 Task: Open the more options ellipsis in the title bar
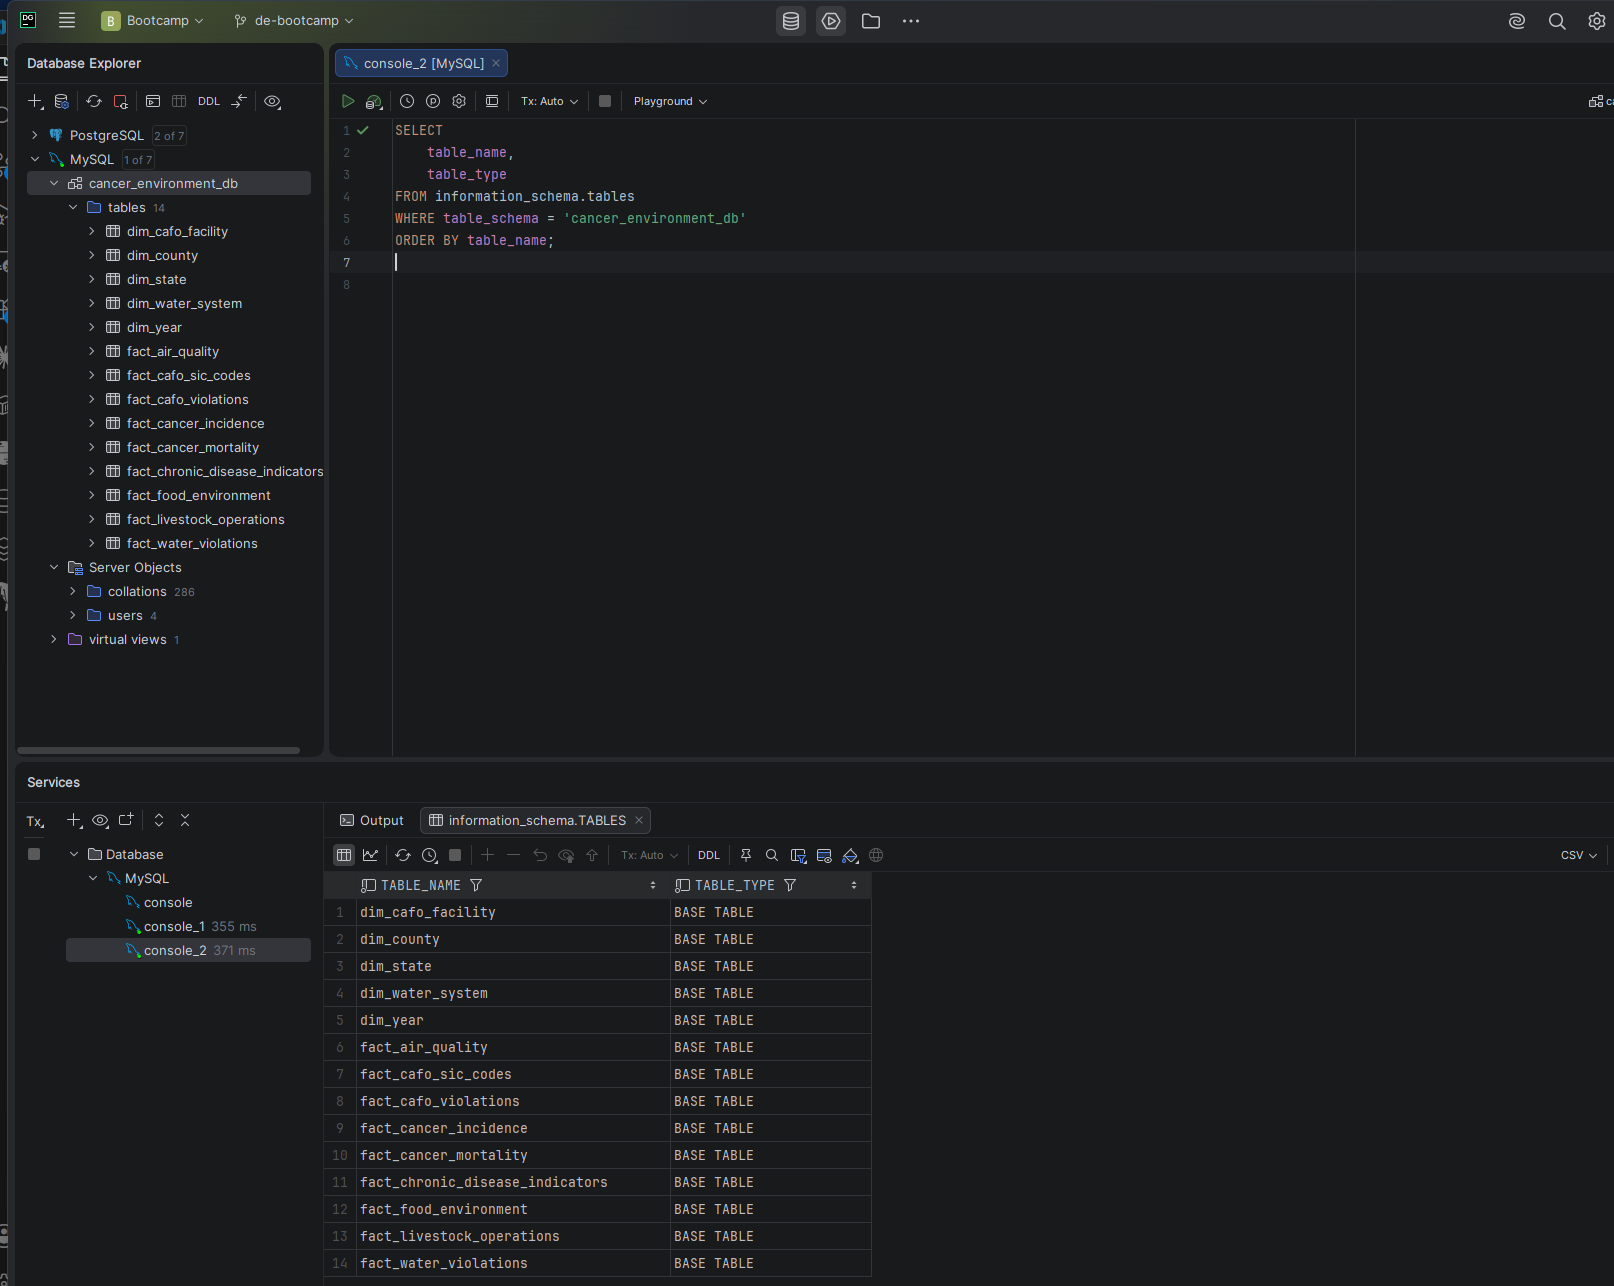point(910,21)
